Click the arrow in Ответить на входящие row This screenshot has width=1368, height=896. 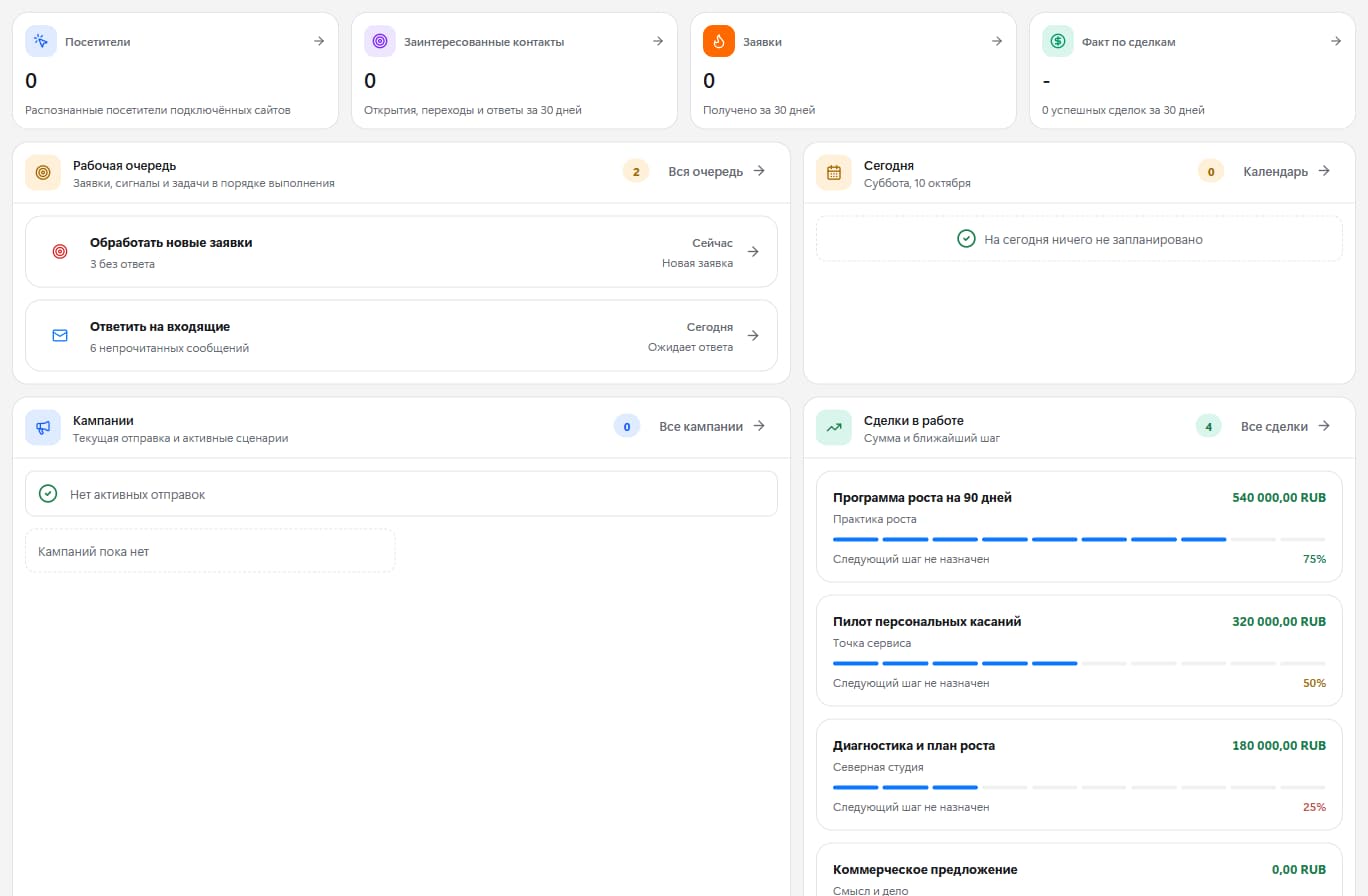pyautogui.click(x=753, y=335)
